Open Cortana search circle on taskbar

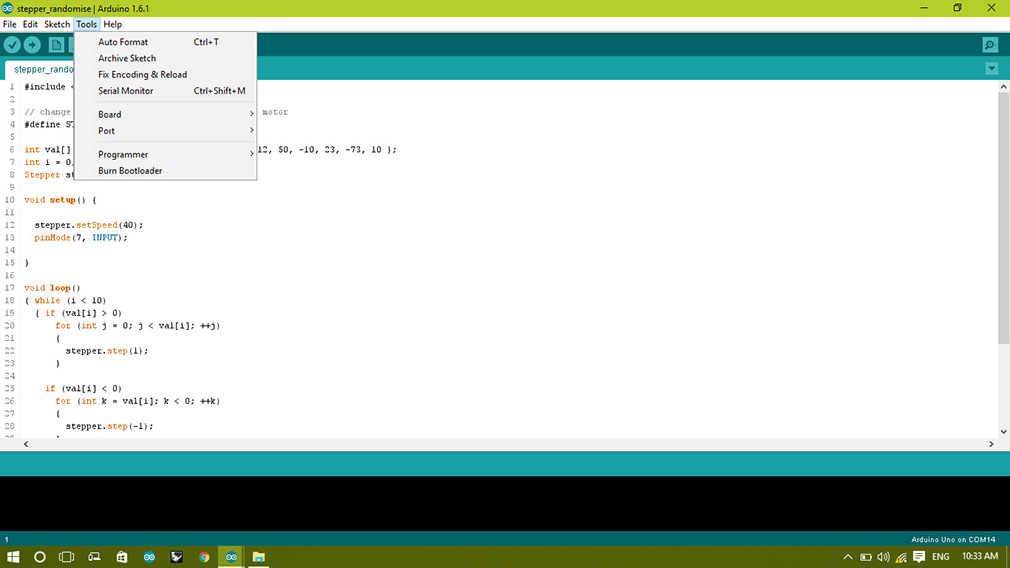[40, 557]
